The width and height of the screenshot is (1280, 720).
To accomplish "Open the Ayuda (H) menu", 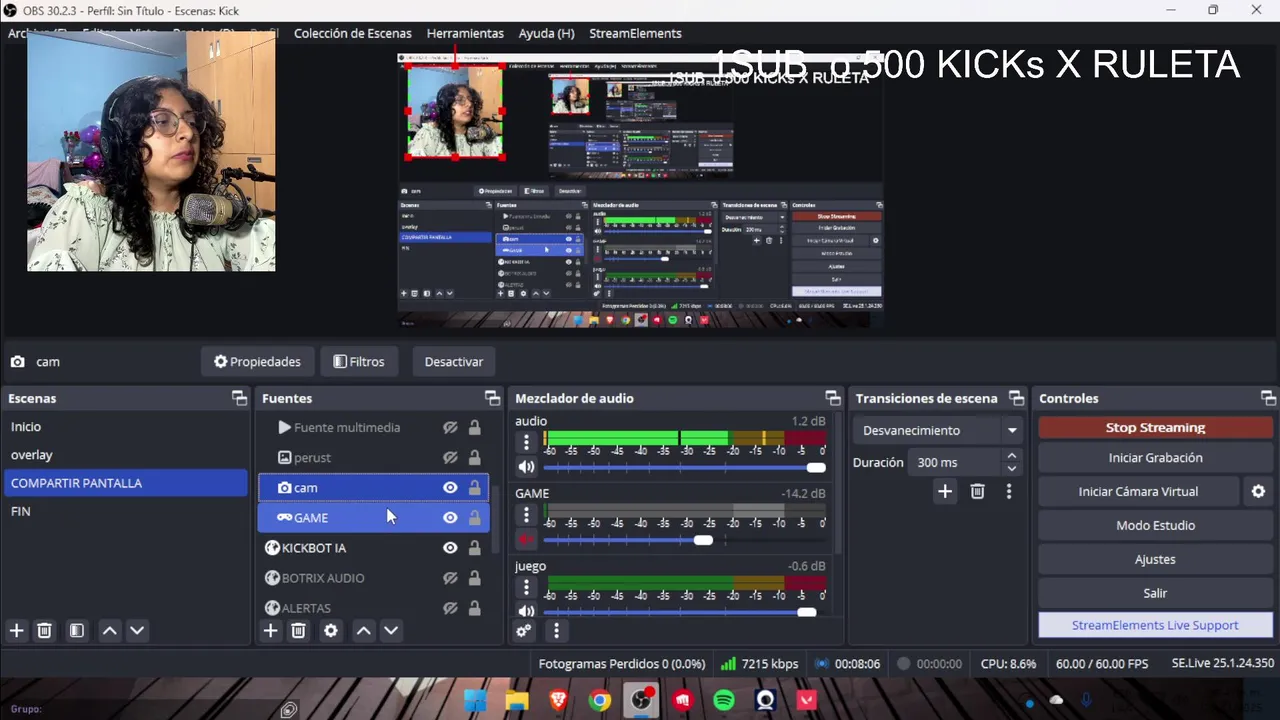I will [546, 33].
